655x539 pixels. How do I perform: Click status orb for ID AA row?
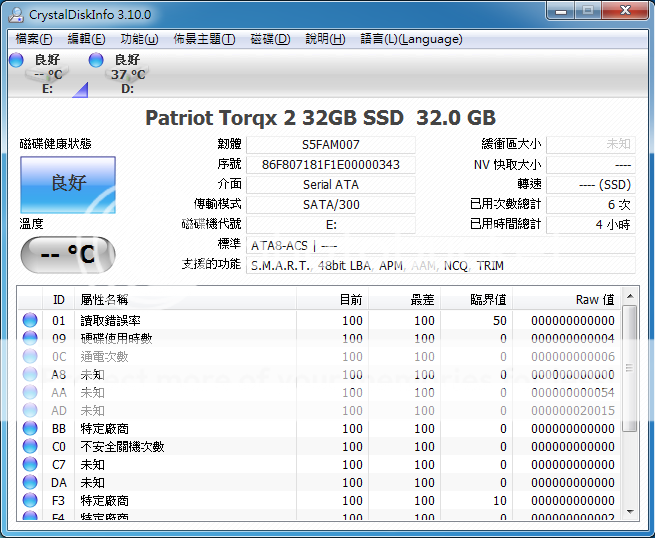(30, 392)
